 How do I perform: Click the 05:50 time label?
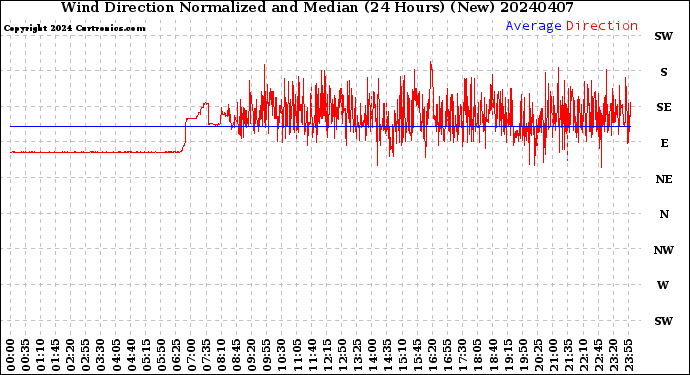click(x=161, y=355)
